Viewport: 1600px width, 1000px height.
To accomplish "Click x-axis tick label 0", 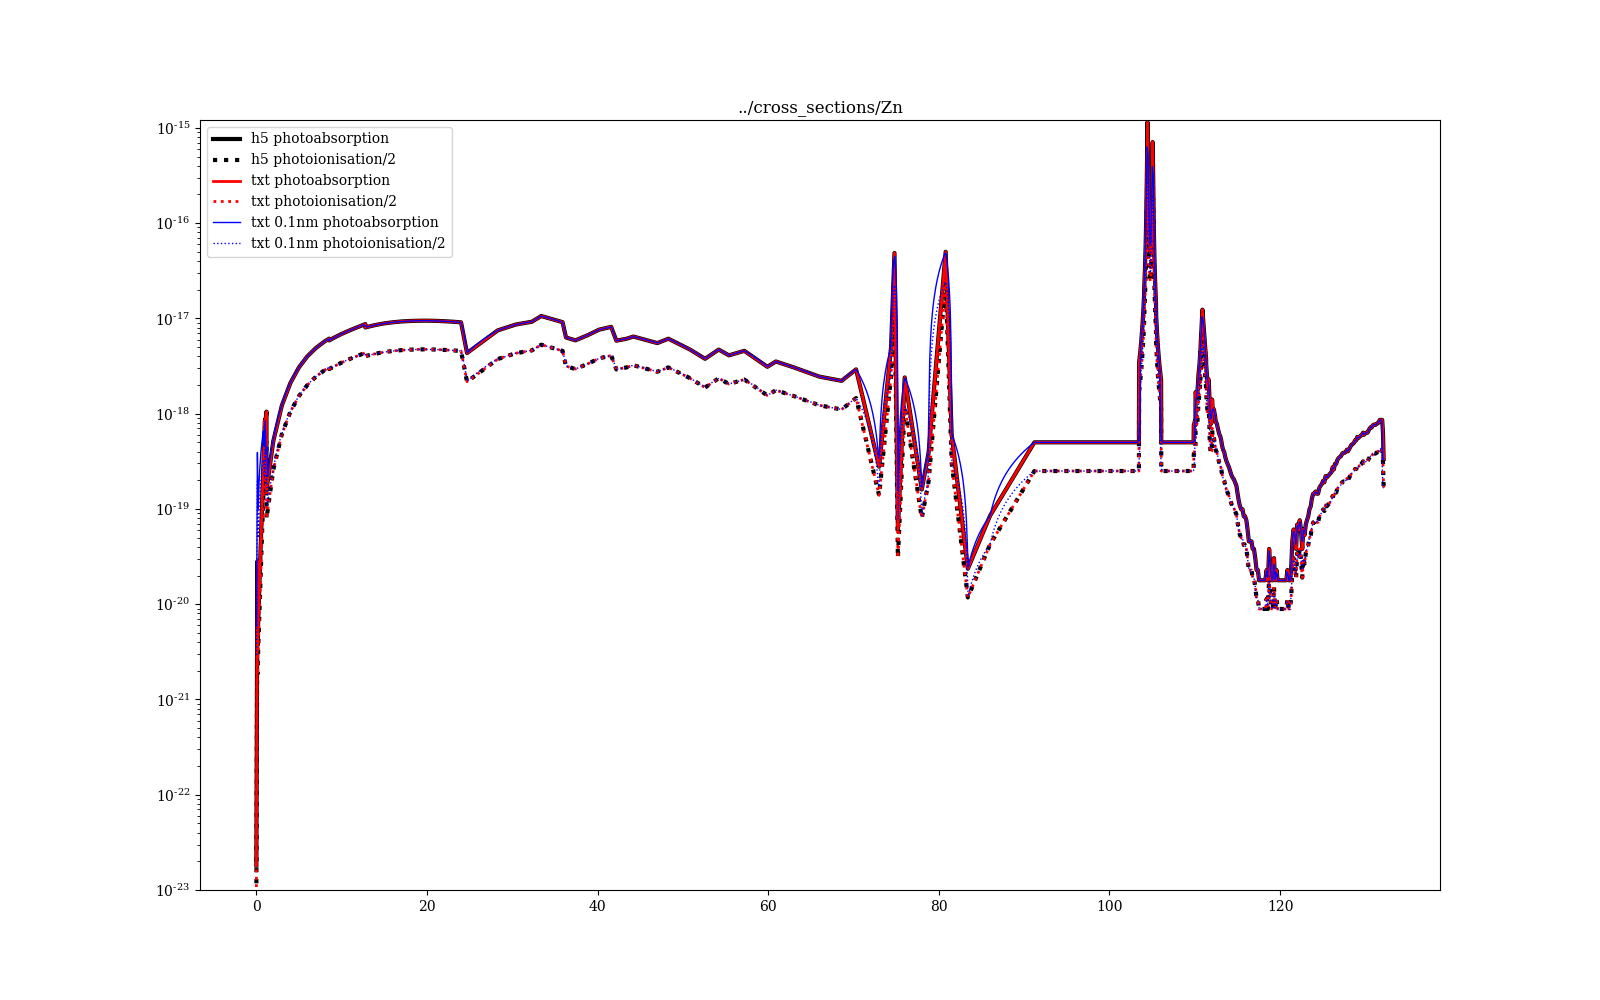I will coord(257,906).
